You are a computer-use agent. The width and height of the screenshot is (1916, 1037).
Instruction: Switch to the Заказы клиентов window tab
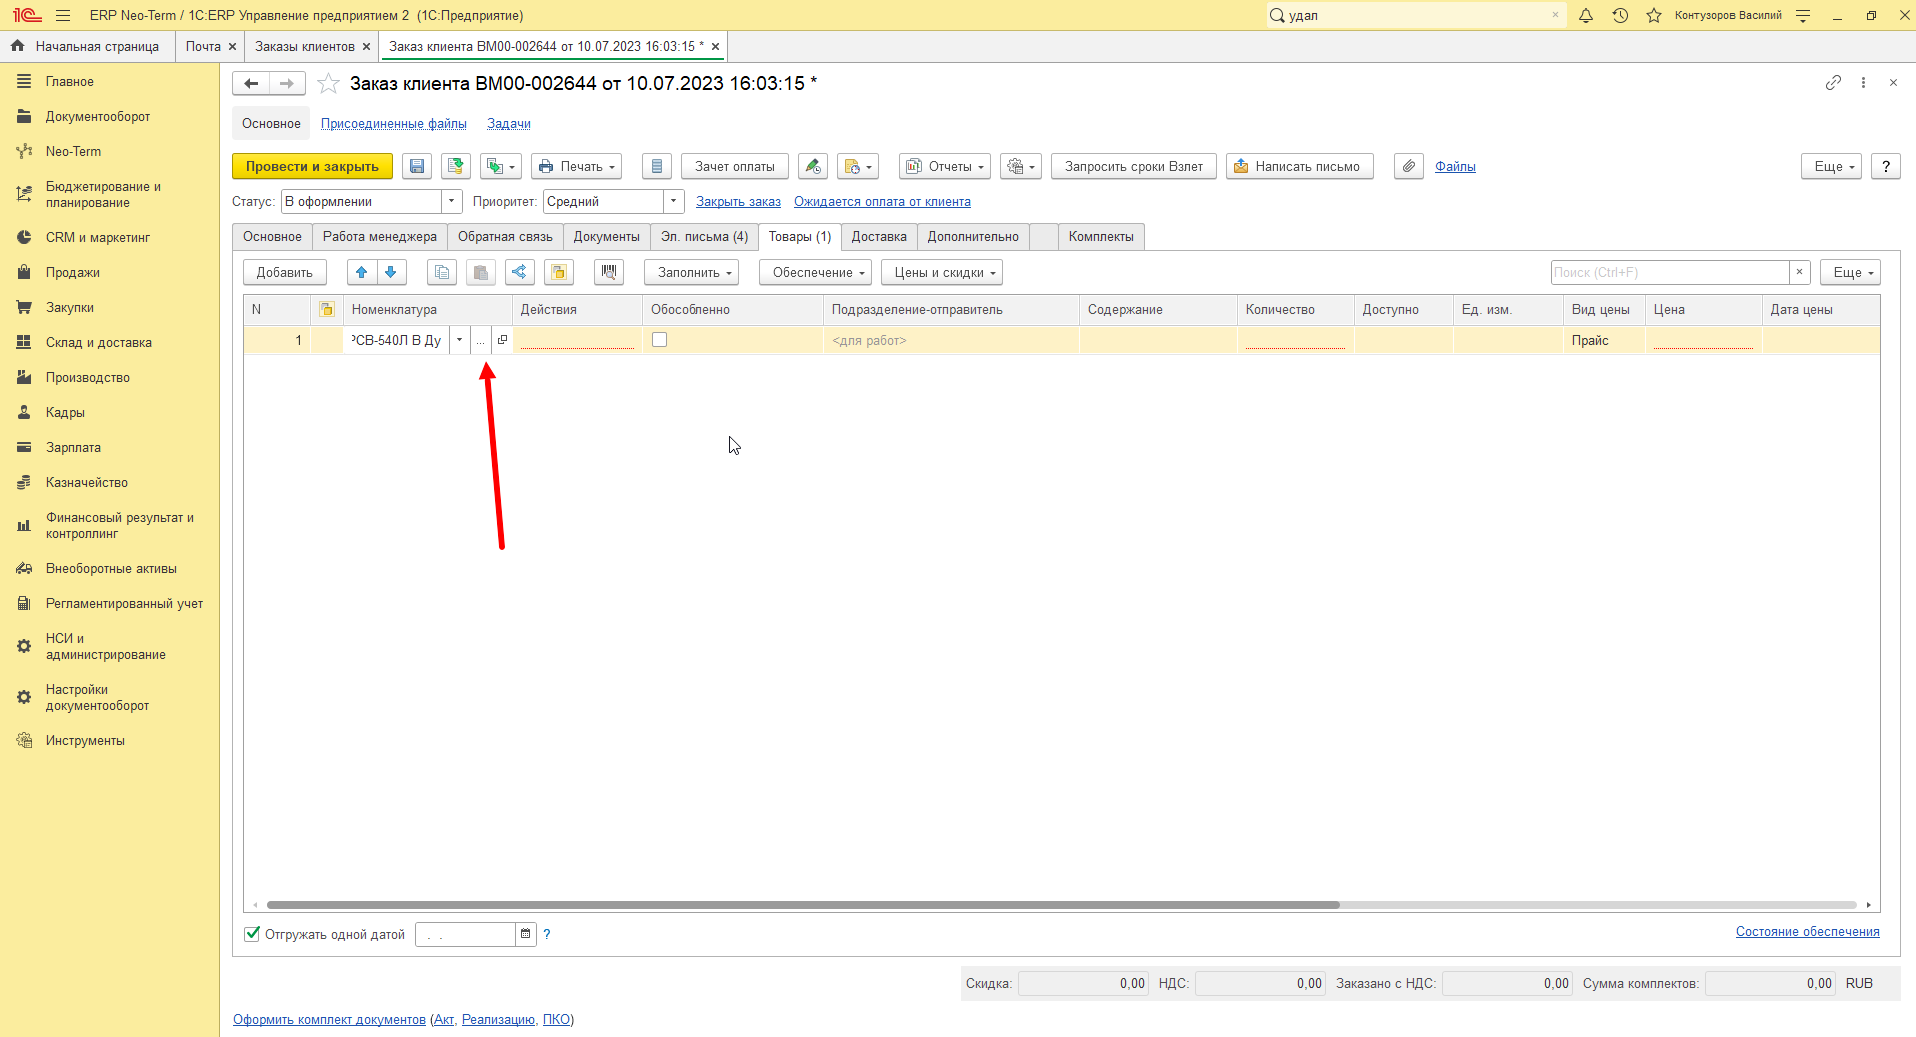pos(304,46)
